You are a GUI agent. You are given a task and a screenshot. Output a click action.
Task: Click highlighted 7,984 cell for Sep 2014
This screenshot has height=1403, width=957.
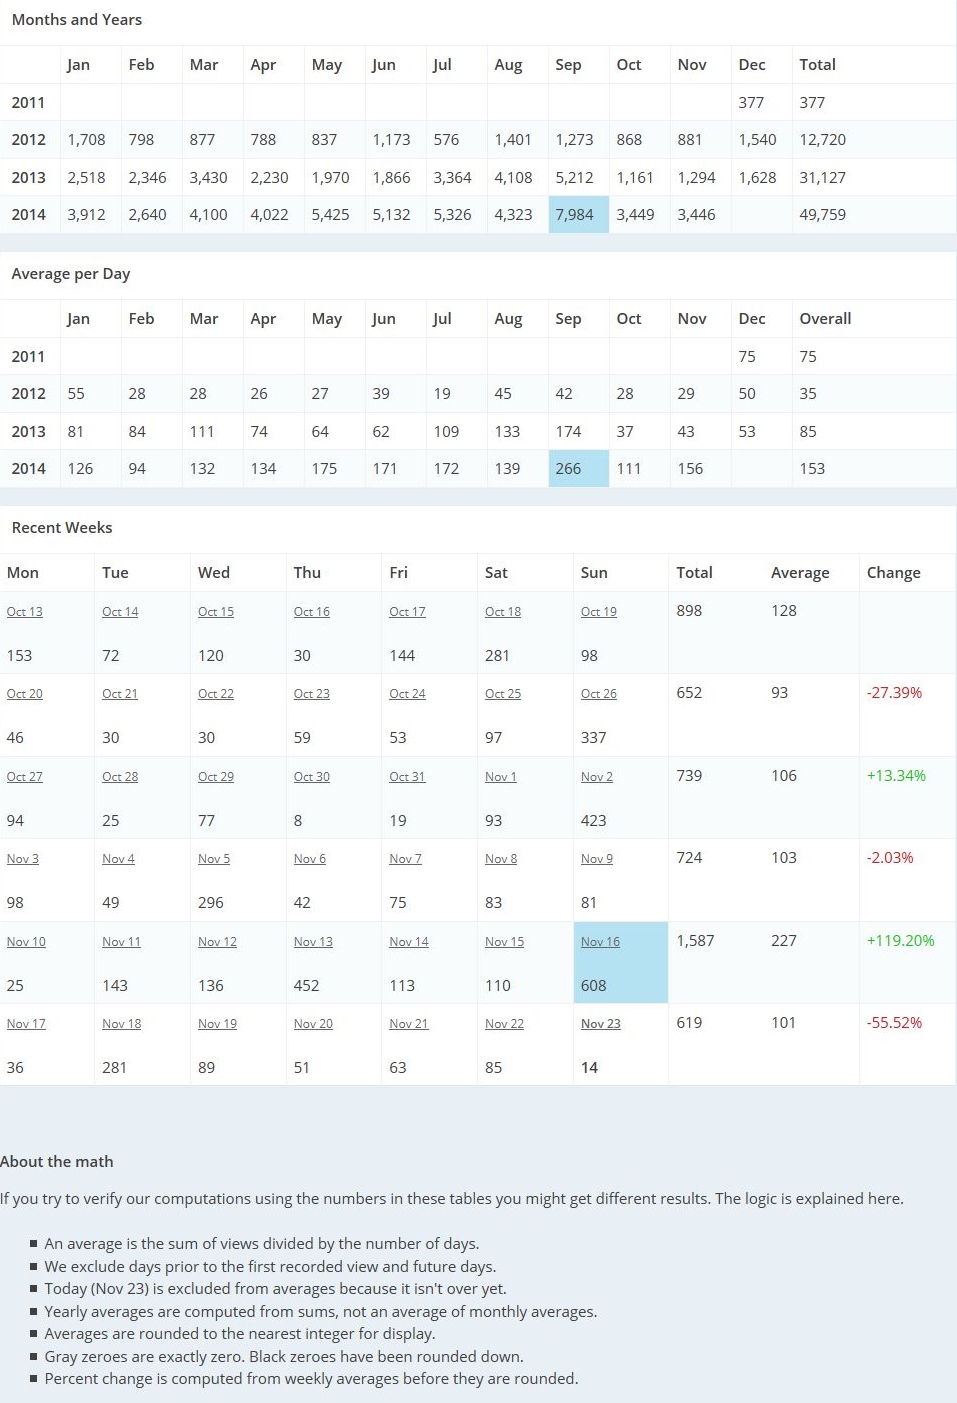[575, 215]
